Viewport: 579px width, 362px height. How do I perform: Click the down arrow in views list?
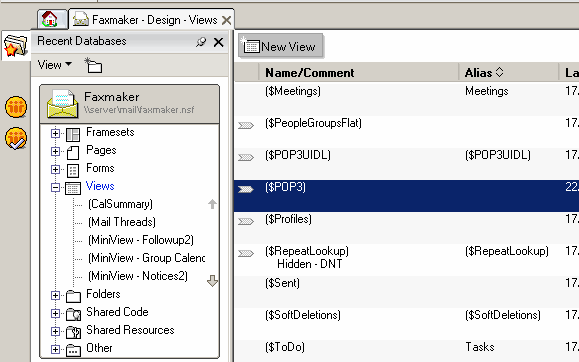pyautogui.click(x=212, y=281)
